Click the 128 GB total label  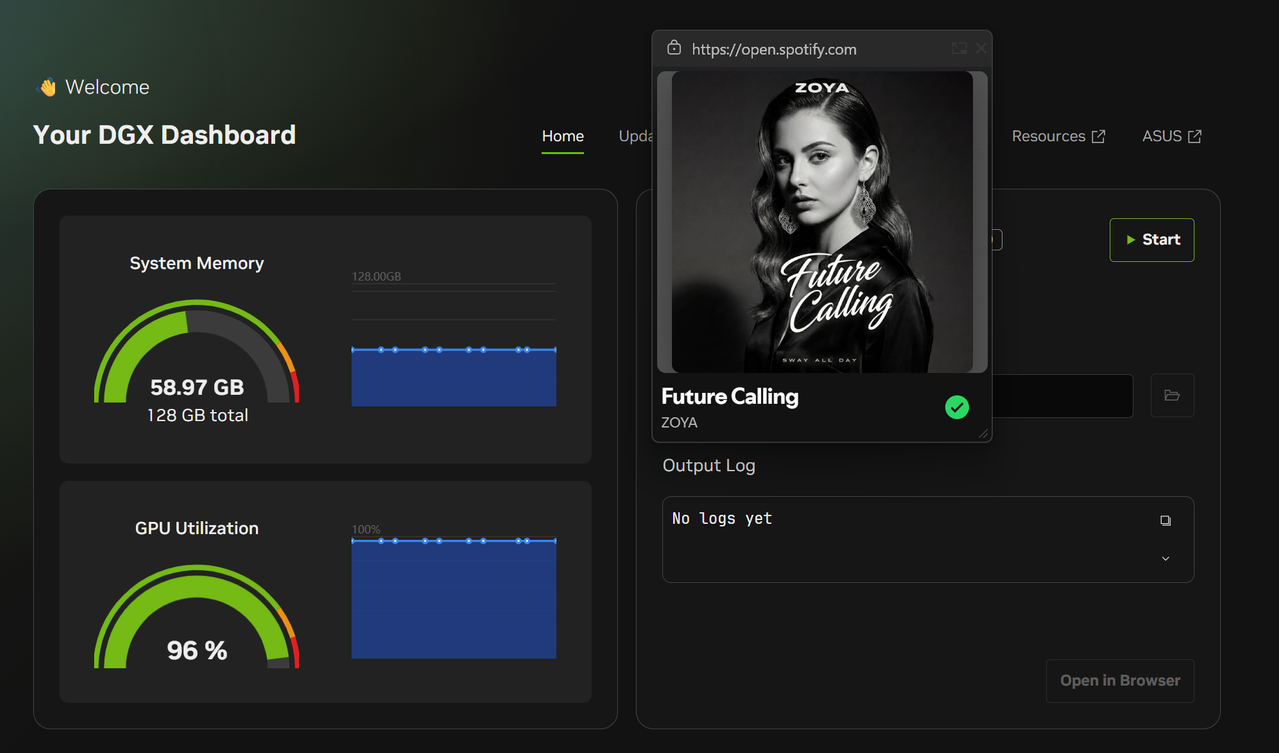197,415
